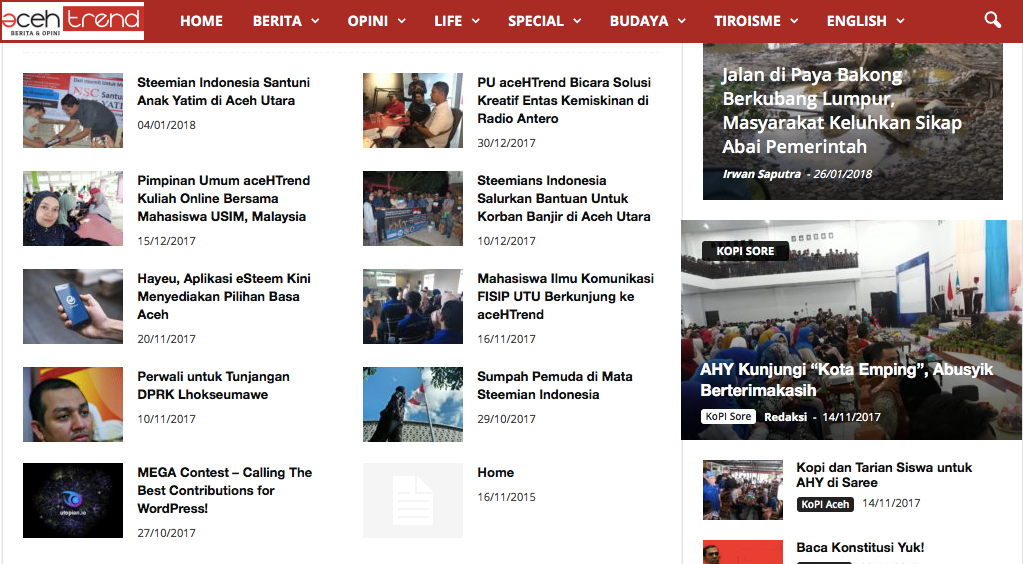Click thumbnail of FISIP UTU visit article
The height and width of the screenshot is (564, 1023).
point(412,306)
